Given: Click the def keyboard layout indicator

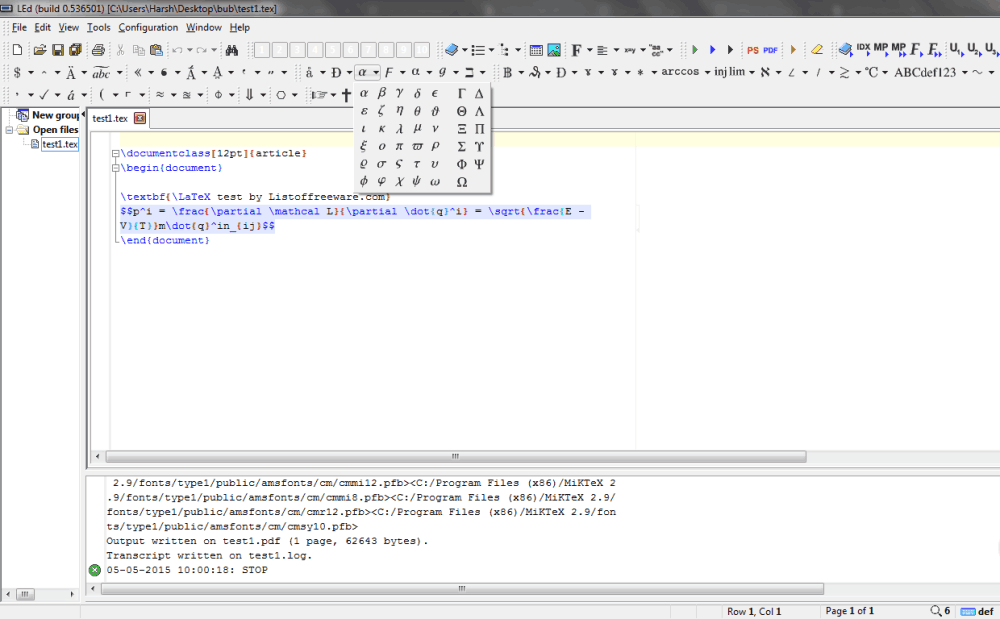Looking at the screenshot, I should (x=977, y=611).
